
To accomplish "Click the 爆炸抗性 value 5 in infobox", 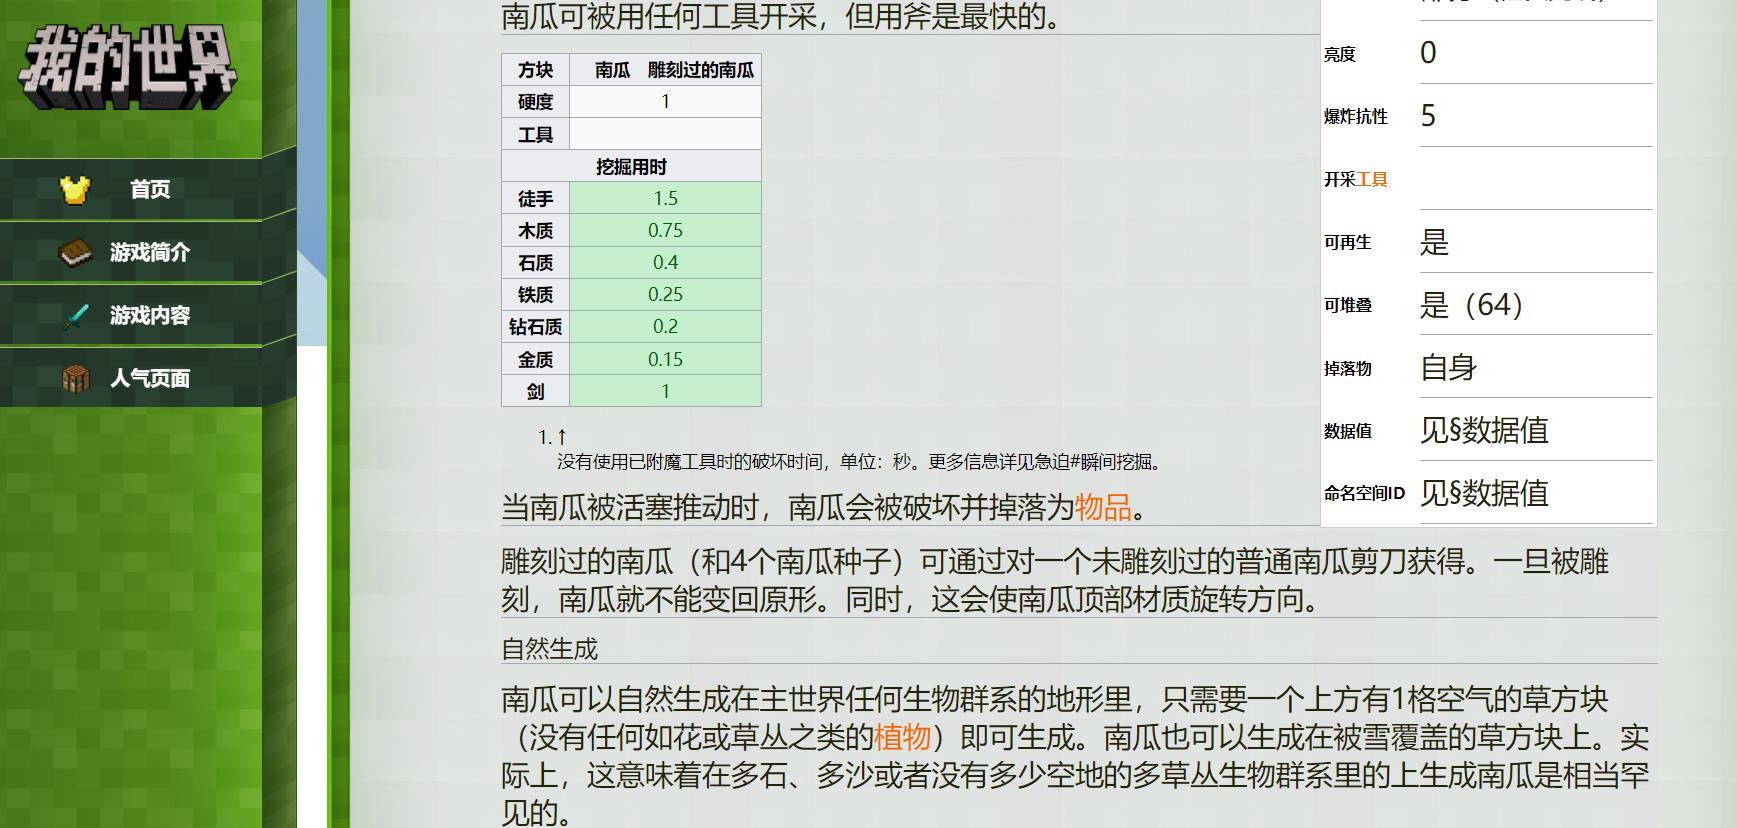I will tap(1428, 115).
